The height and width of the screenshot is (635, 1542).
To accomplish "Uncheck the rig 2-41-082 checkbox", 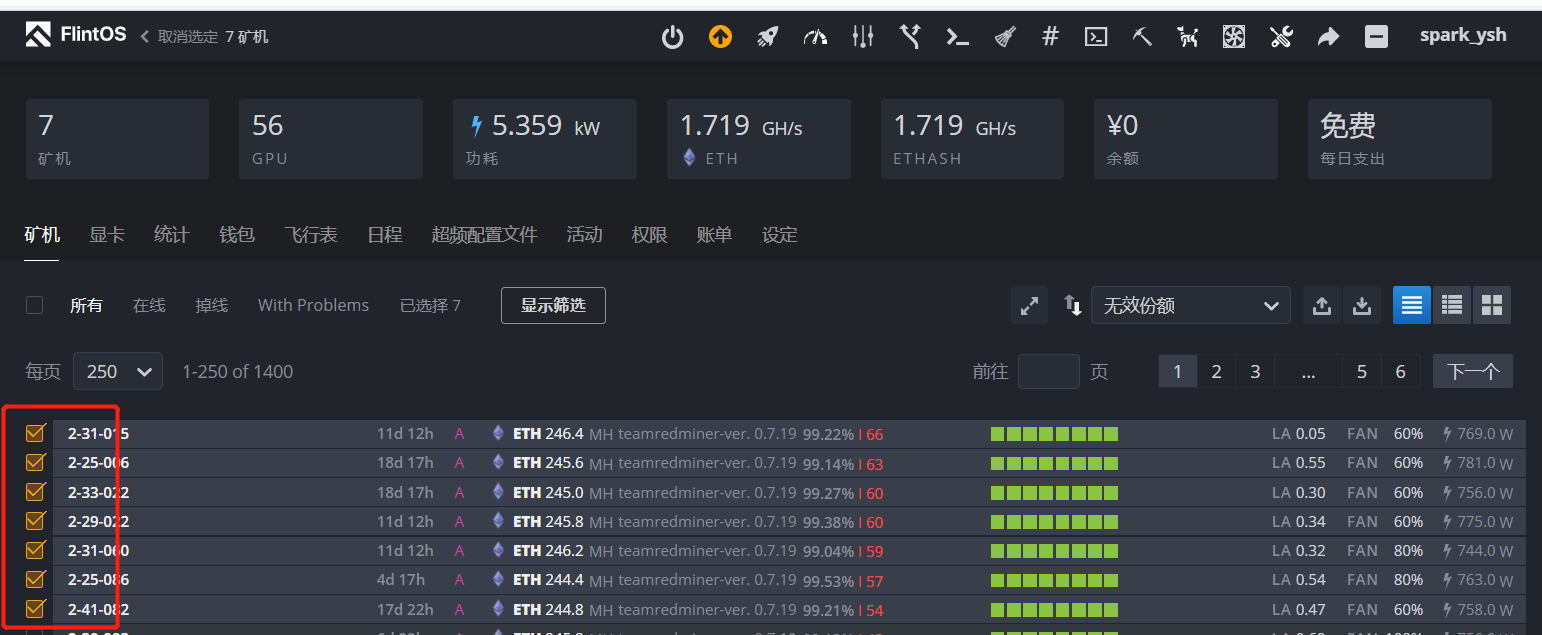I will [x=35, y=609].
